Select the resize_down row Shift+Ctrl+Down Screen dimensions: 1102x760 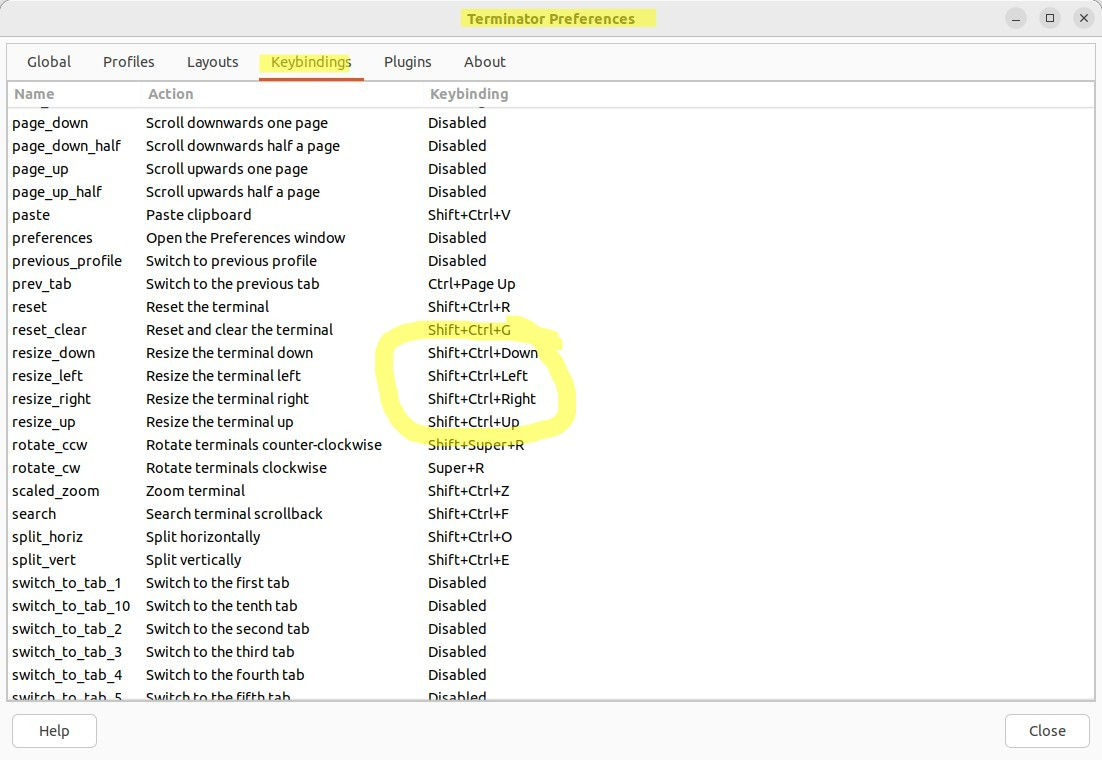coord(483,352)
